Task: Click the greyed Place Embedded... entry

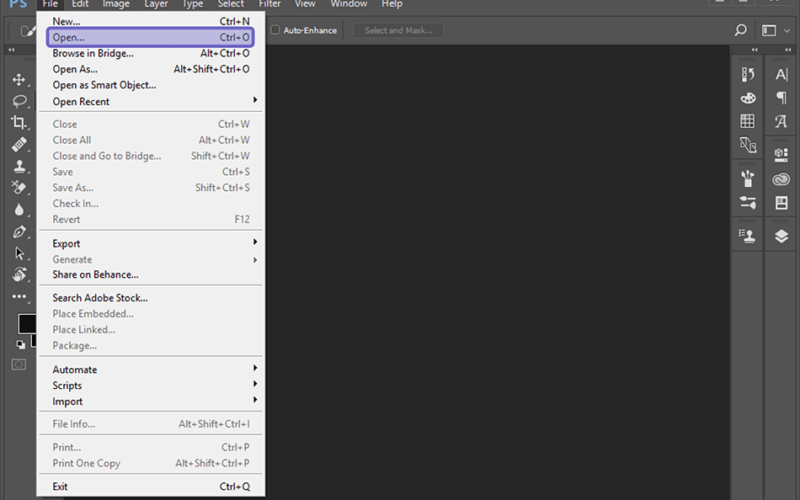Action: pyautogui.click(x=151, y=314)
